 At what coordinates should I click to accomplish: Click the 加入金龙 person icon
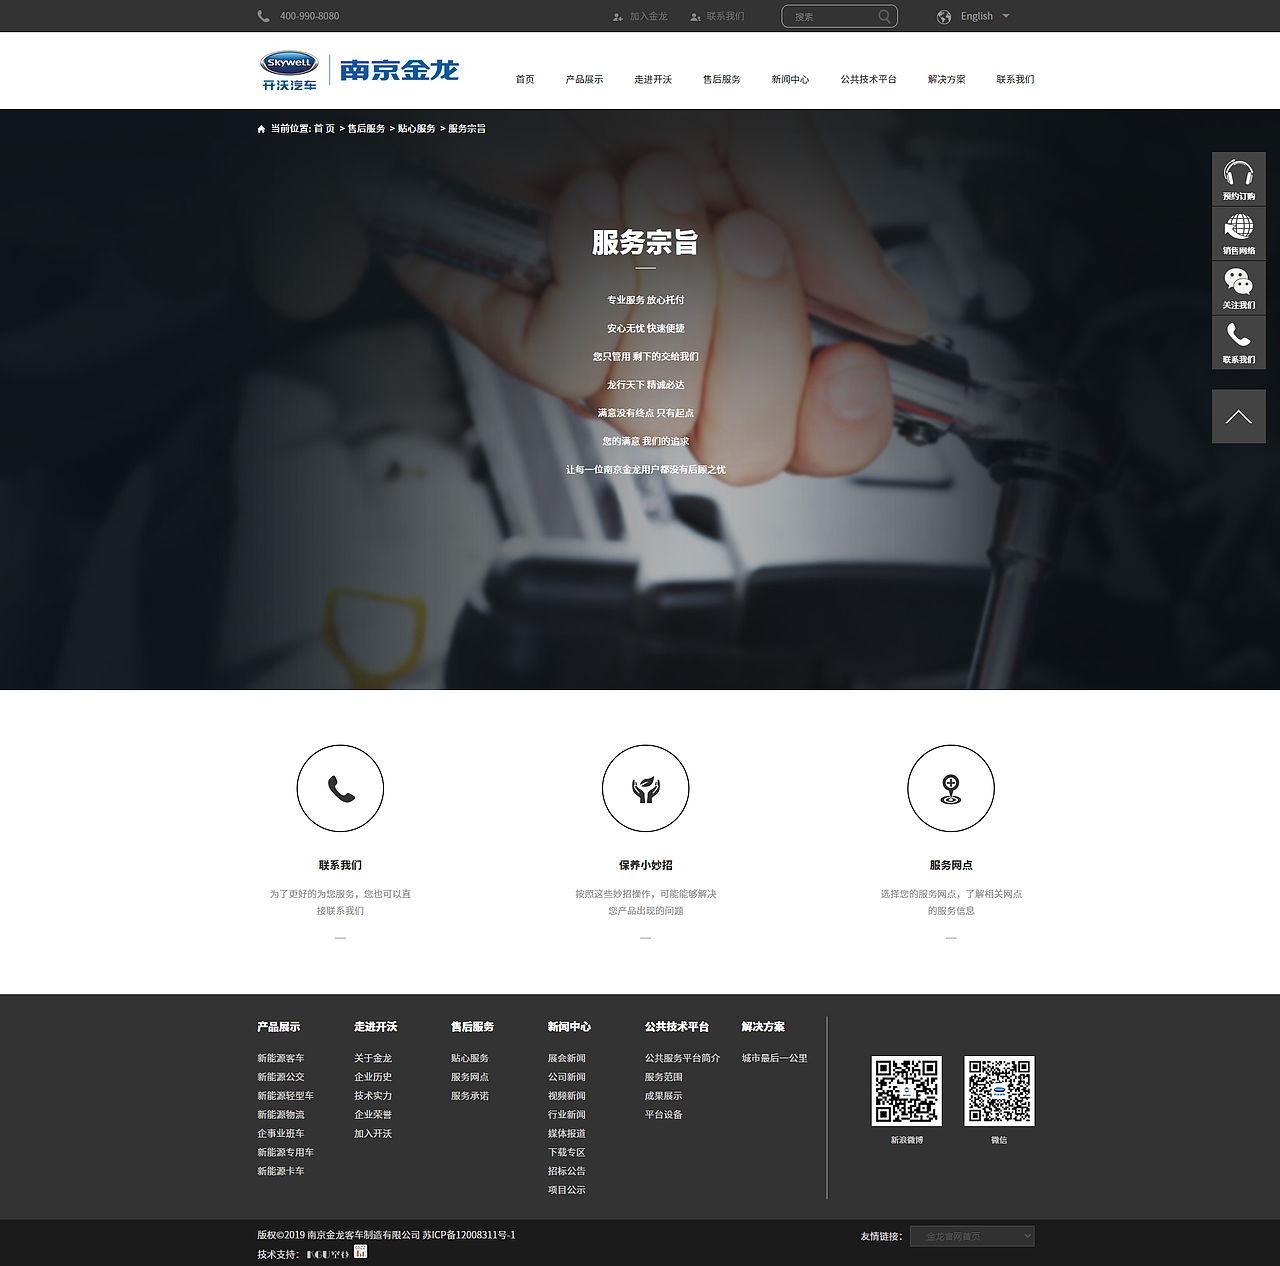pos(618,17)
